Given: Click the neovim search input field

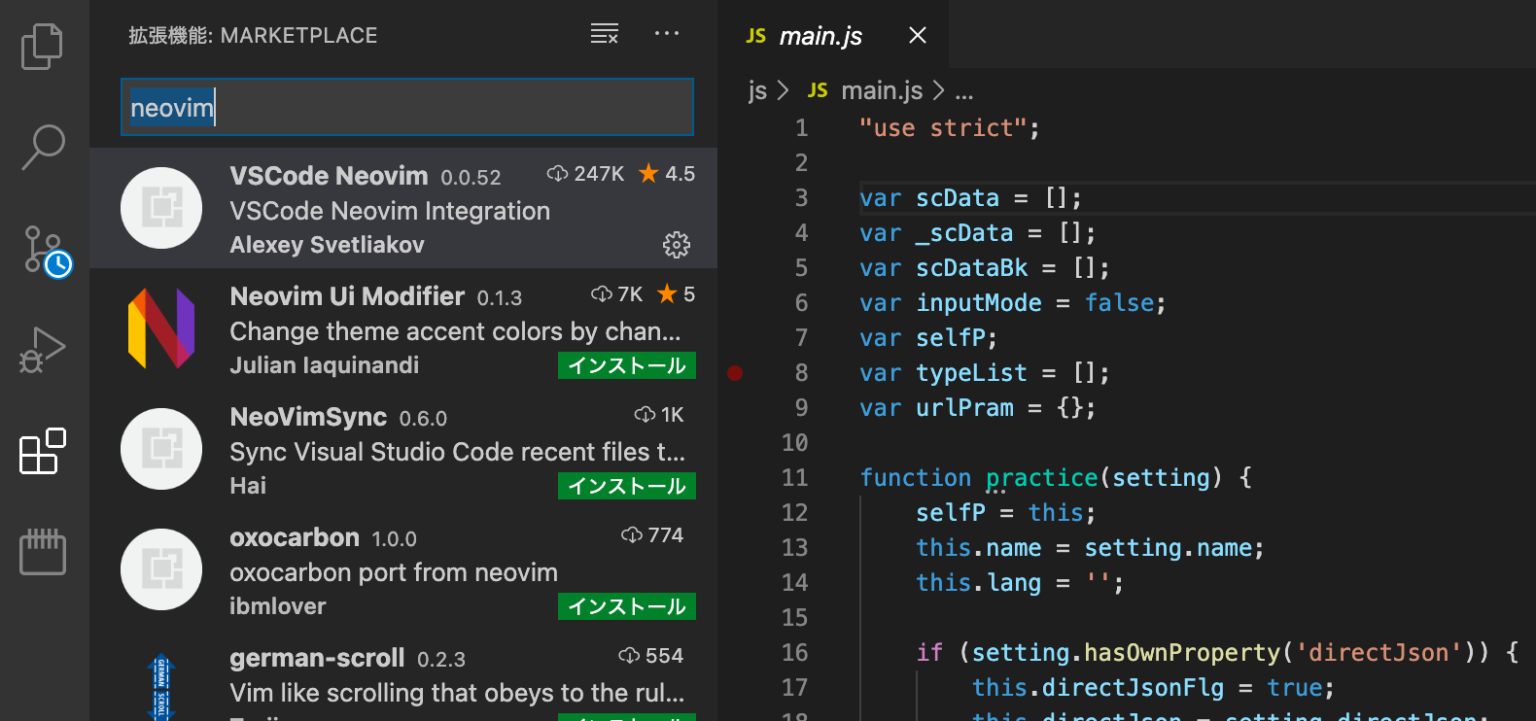Looking at the screenshot, I should pos(406,107).
